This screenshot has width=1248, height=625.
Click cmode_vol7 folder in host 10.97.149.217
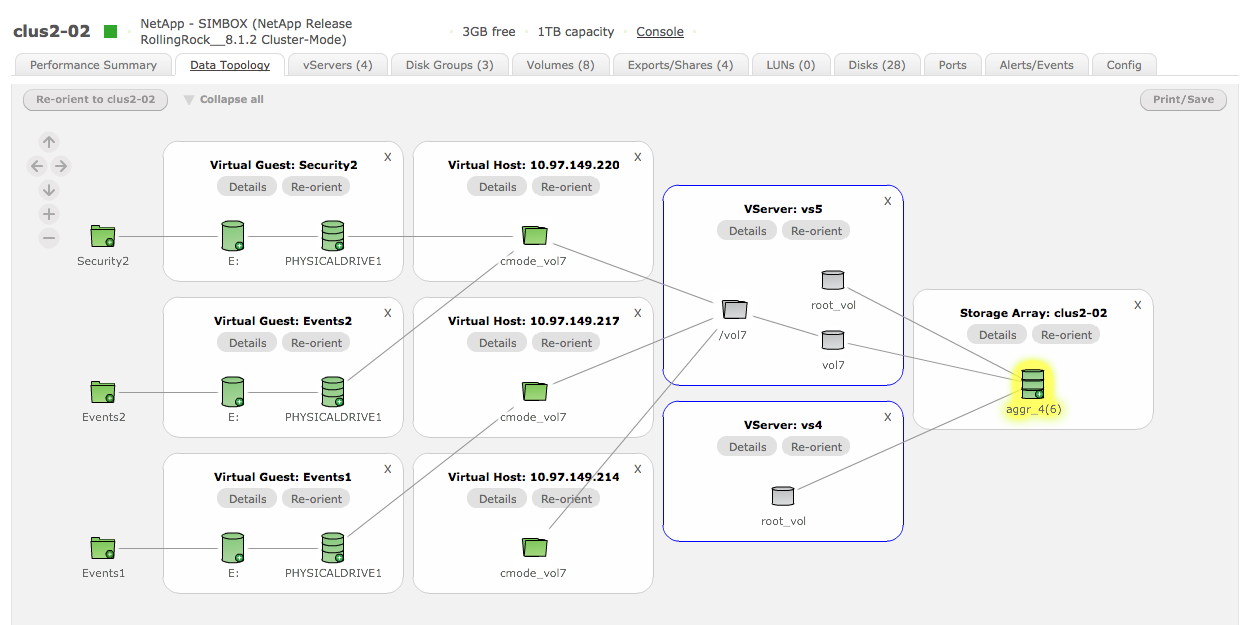tap(535, 391)
